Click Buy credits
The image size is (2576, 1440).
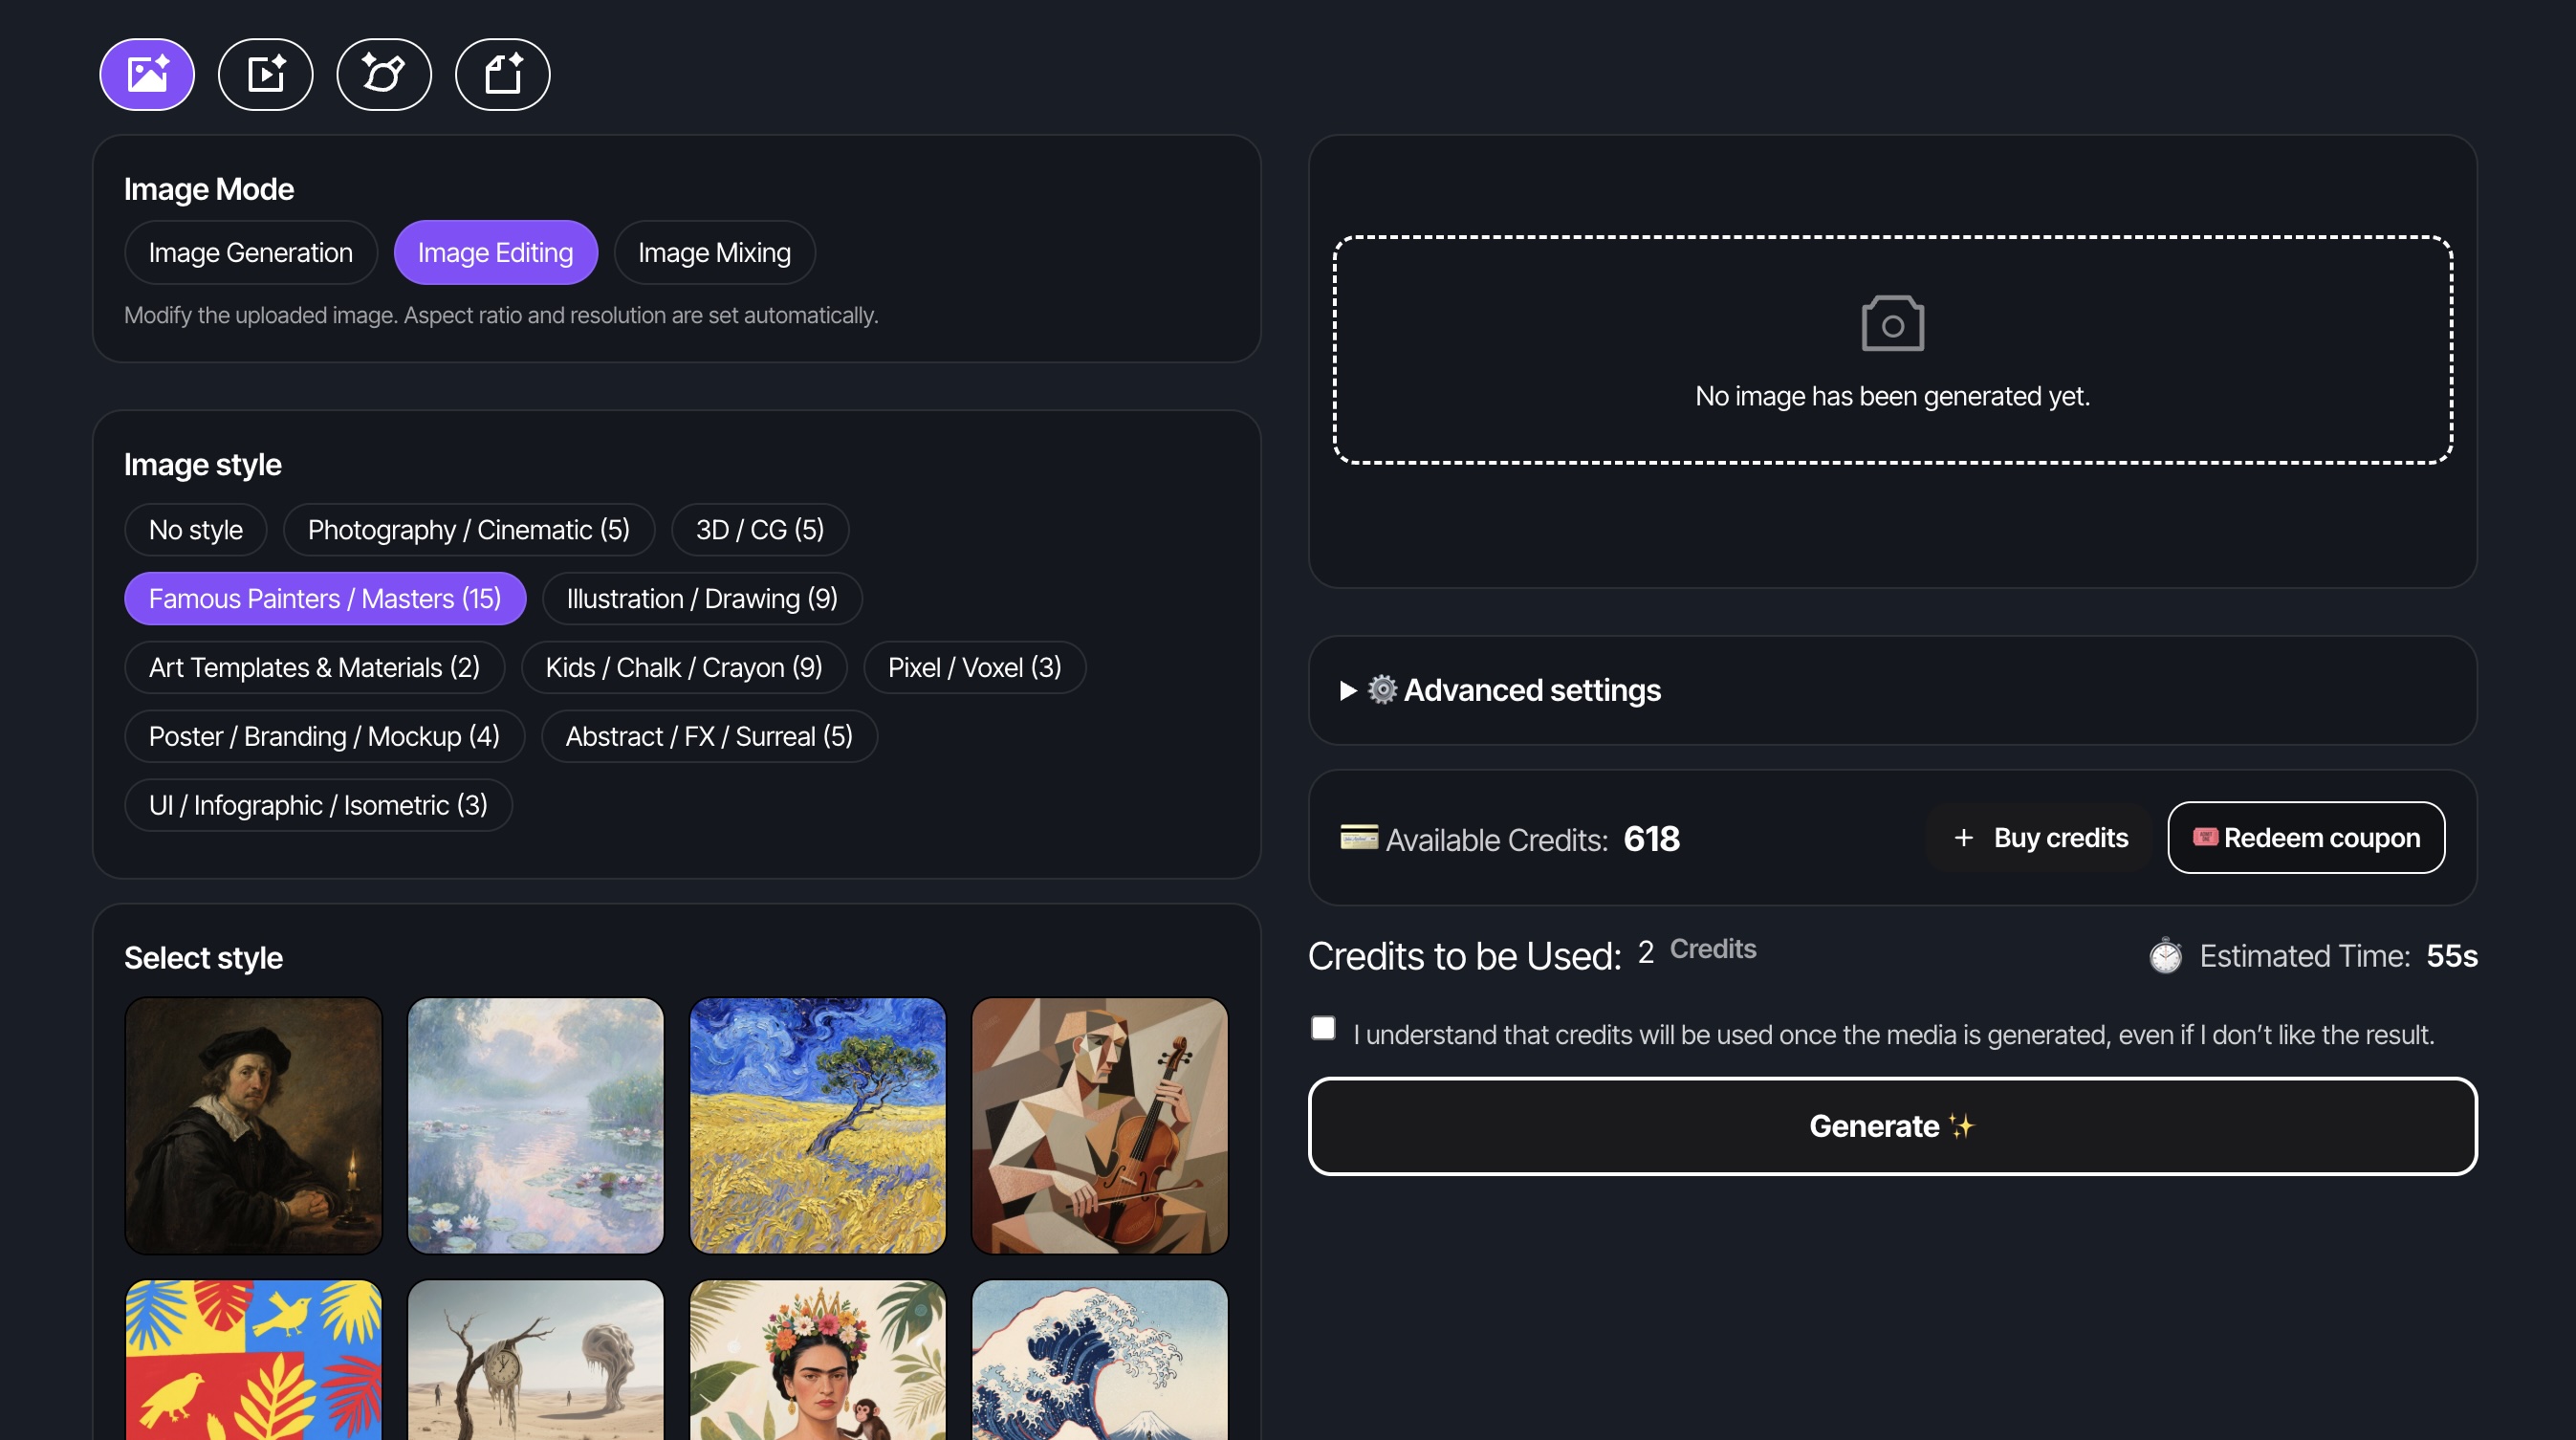pyautogui.click(x=2041, y=838)
